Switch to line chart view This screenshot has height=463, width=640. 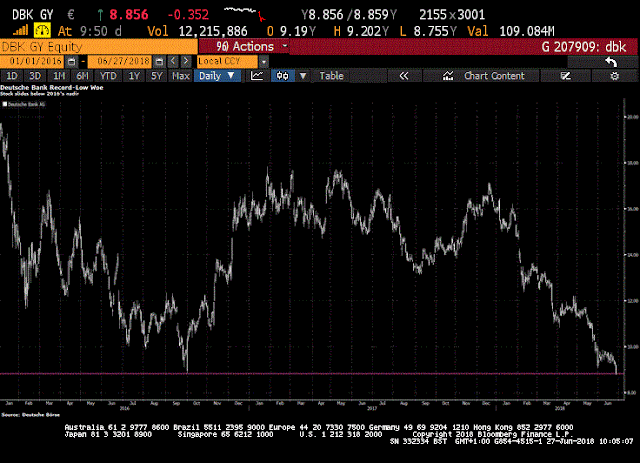click(257, 76)
